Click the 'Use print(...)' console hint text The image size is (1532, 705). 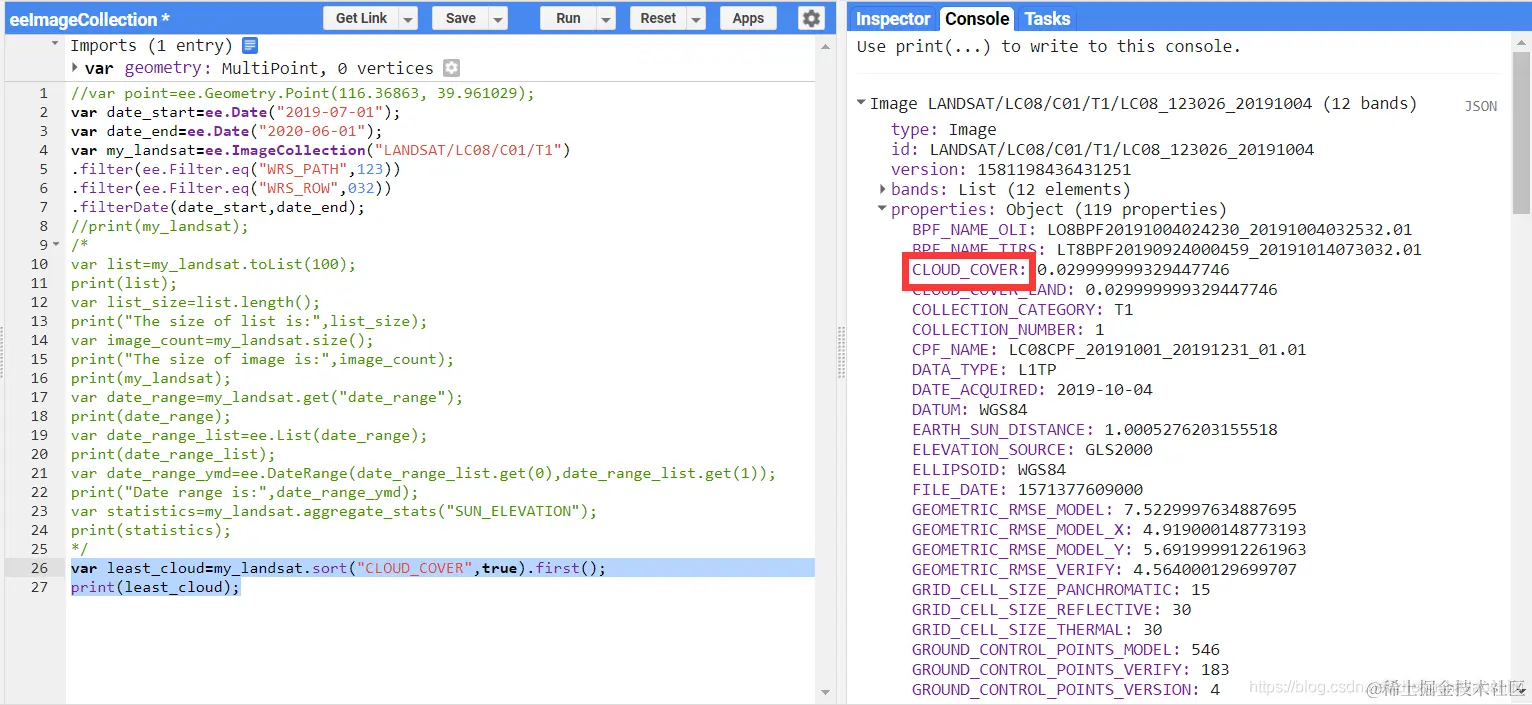[1048, 46]
